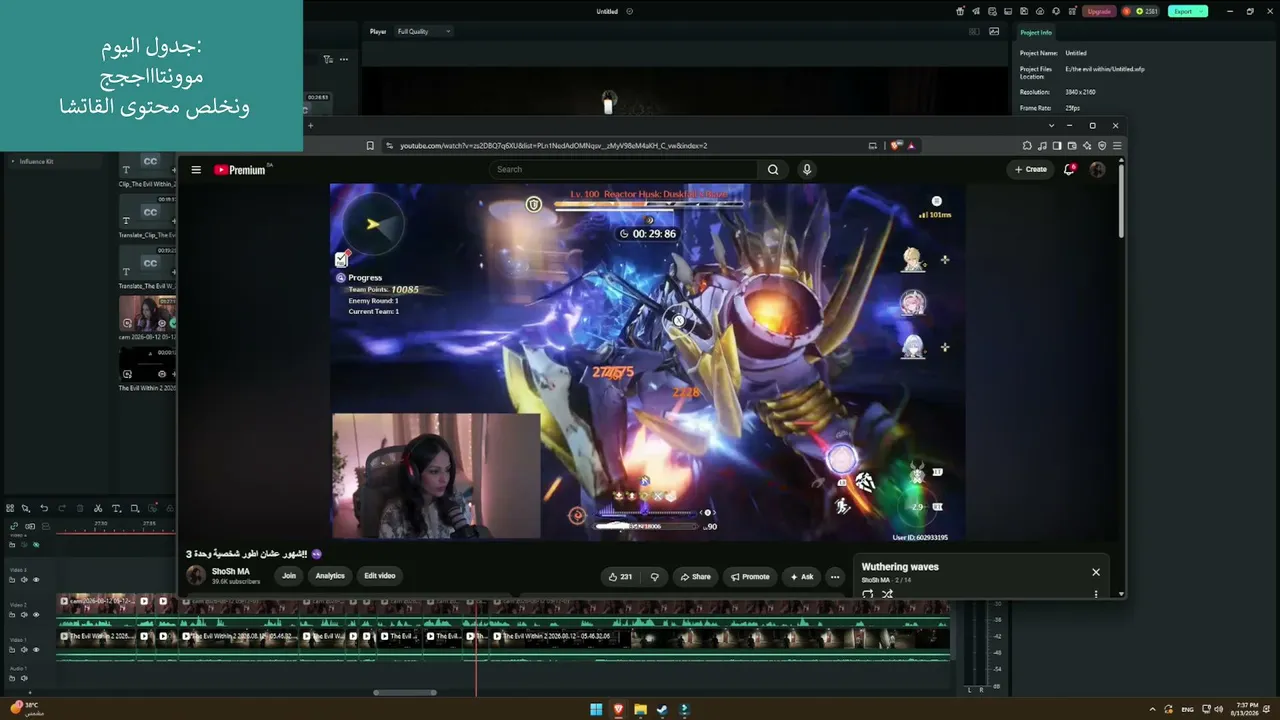Viewport: 1280px width, 720px height.
Task: Click the Upgrade button in the editor
Action: click(x=1099, y=11)
